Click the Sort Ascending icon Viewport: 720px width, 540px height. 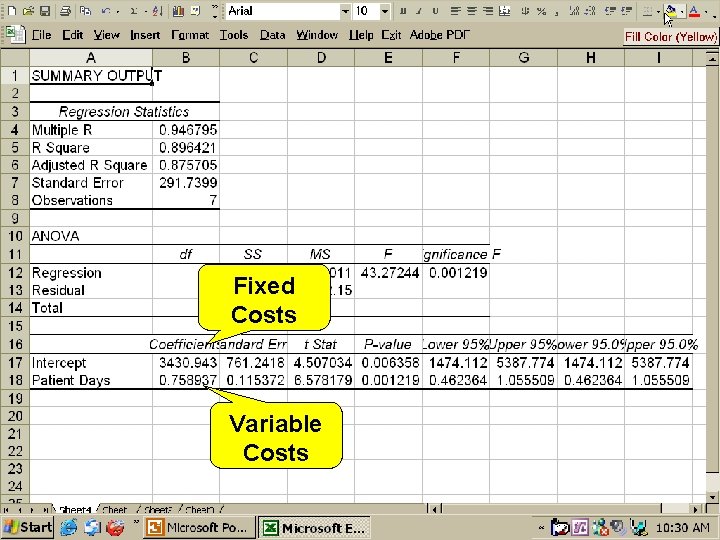coord(157,11)
